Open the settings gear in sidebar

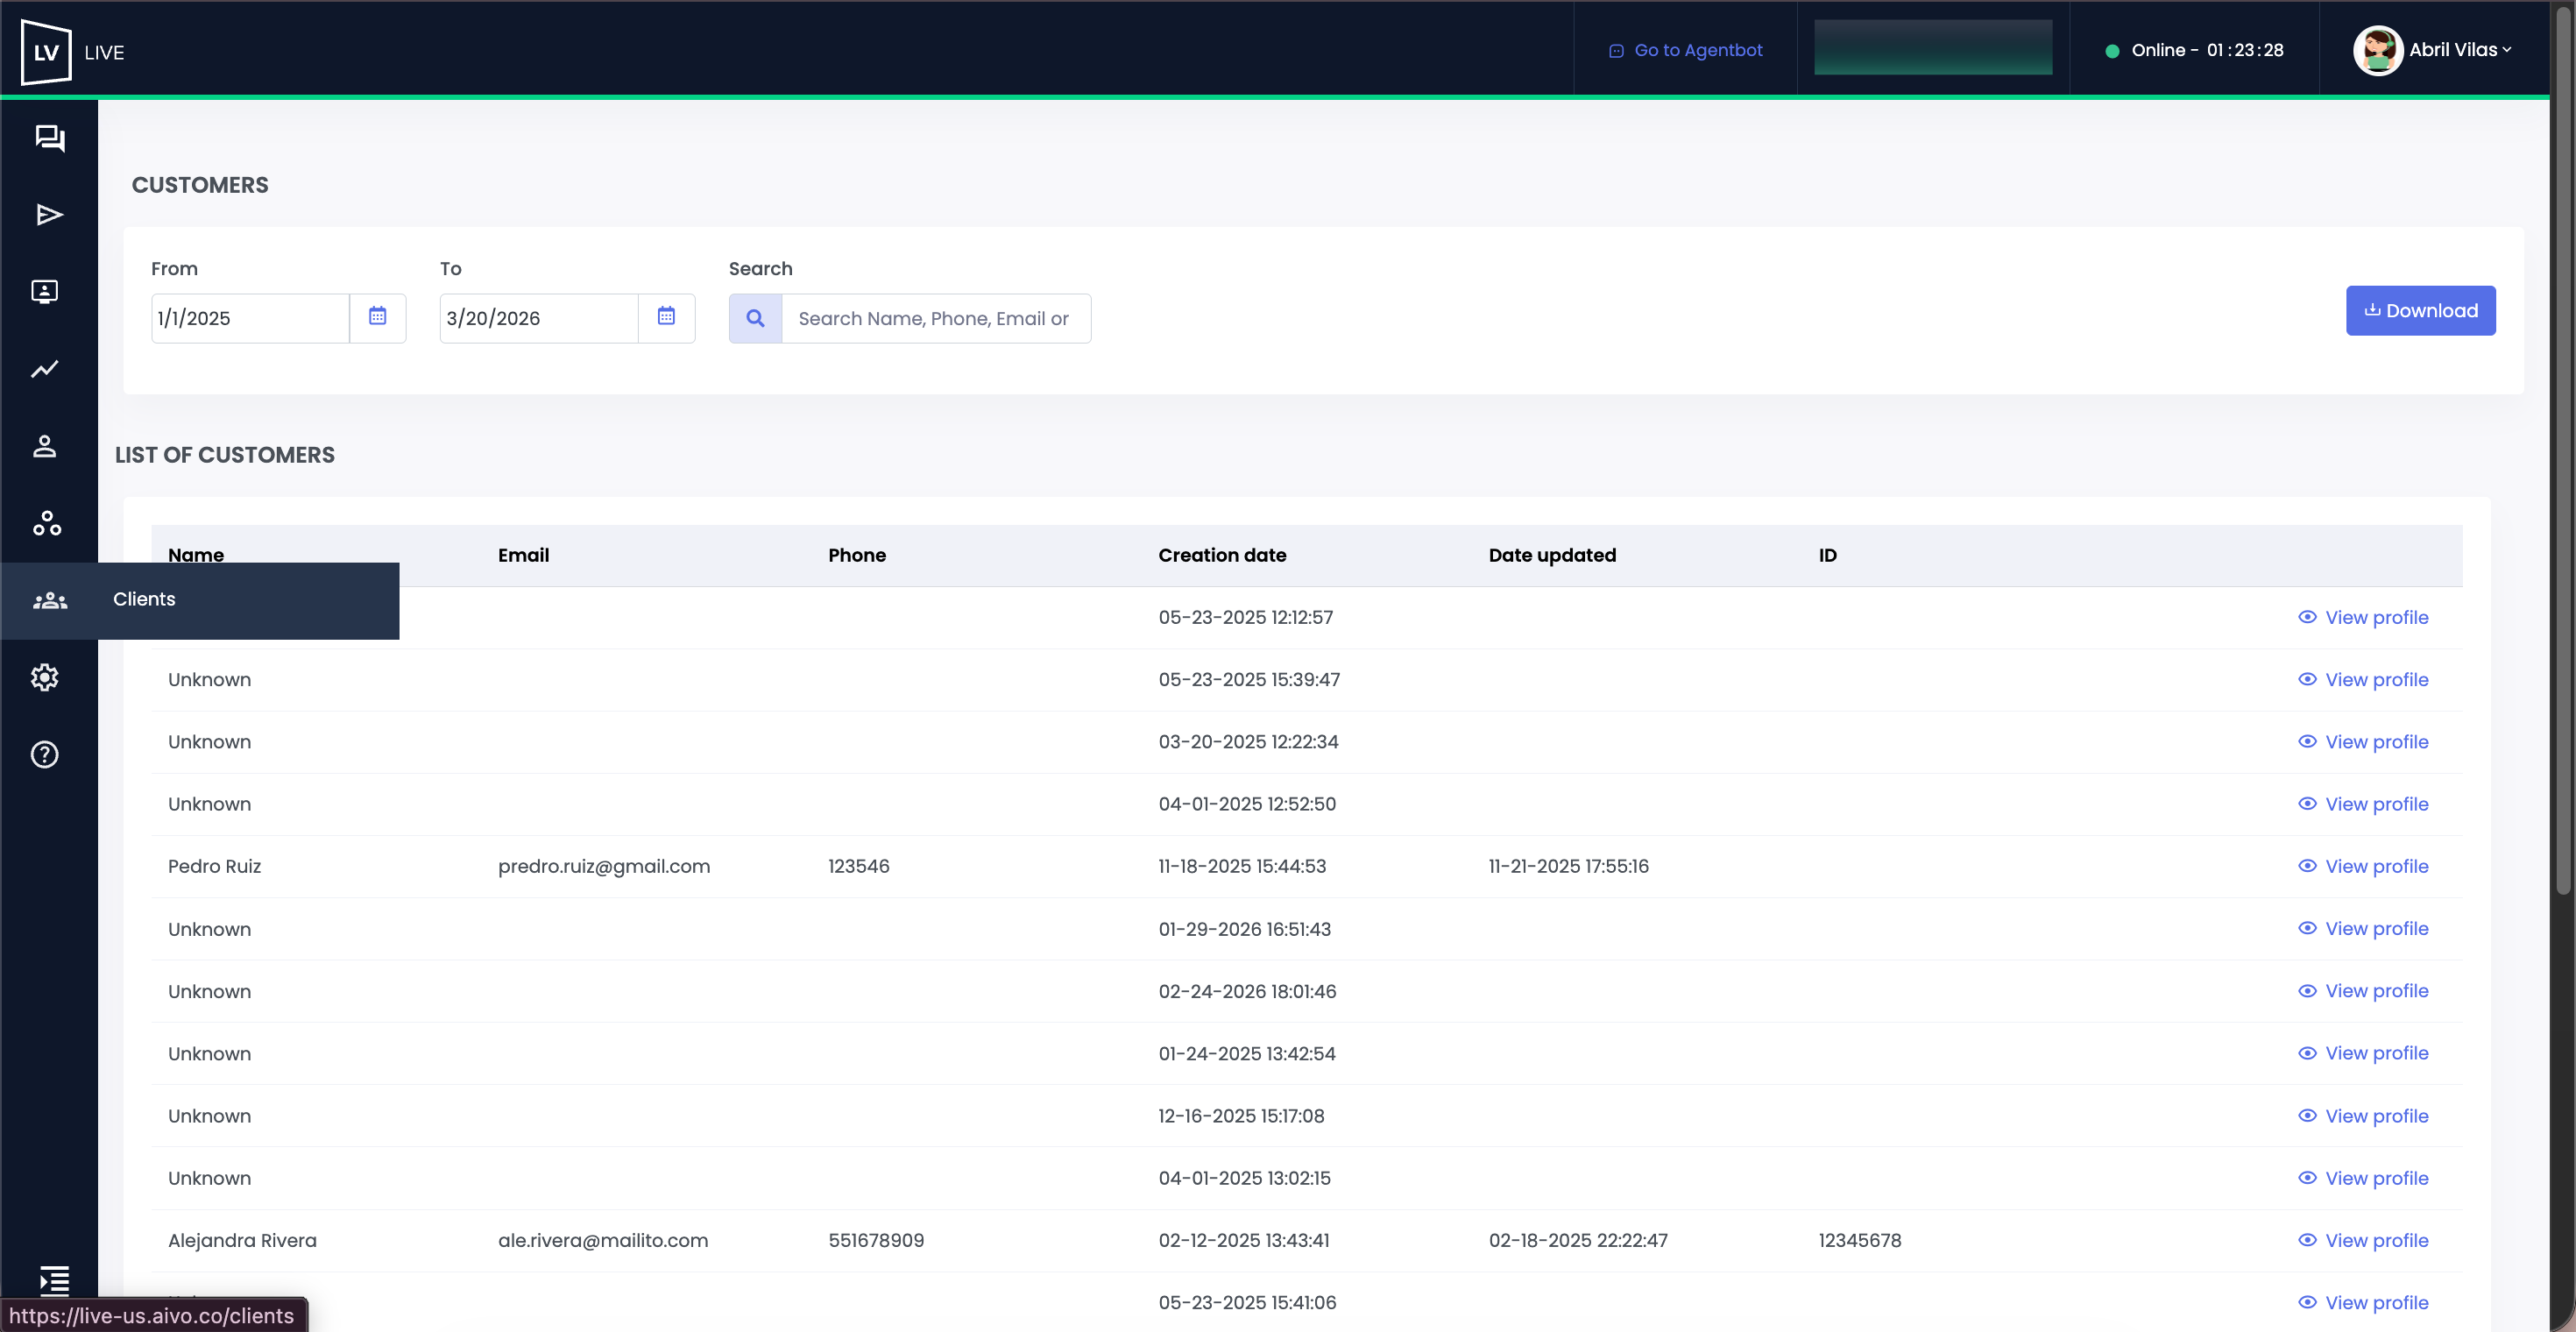point(45,677)
